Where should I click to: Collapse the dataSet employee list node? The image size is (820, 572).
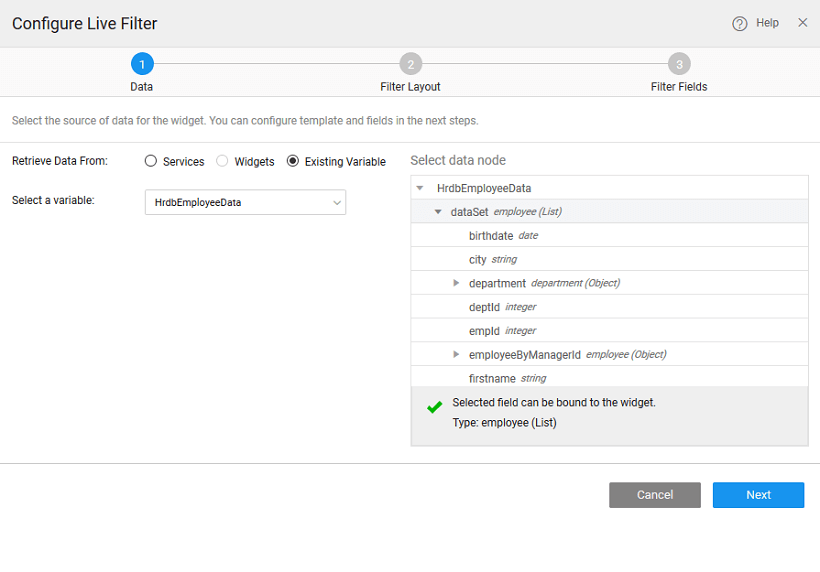pyautogui.click(x=438, y=212)
